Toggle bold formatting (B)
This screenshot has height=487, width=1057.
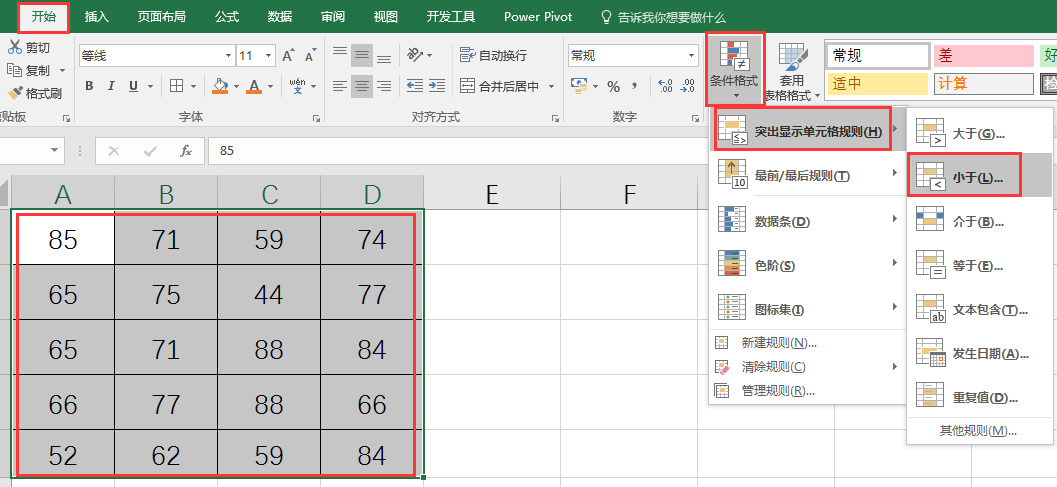[x=89, y=86]
